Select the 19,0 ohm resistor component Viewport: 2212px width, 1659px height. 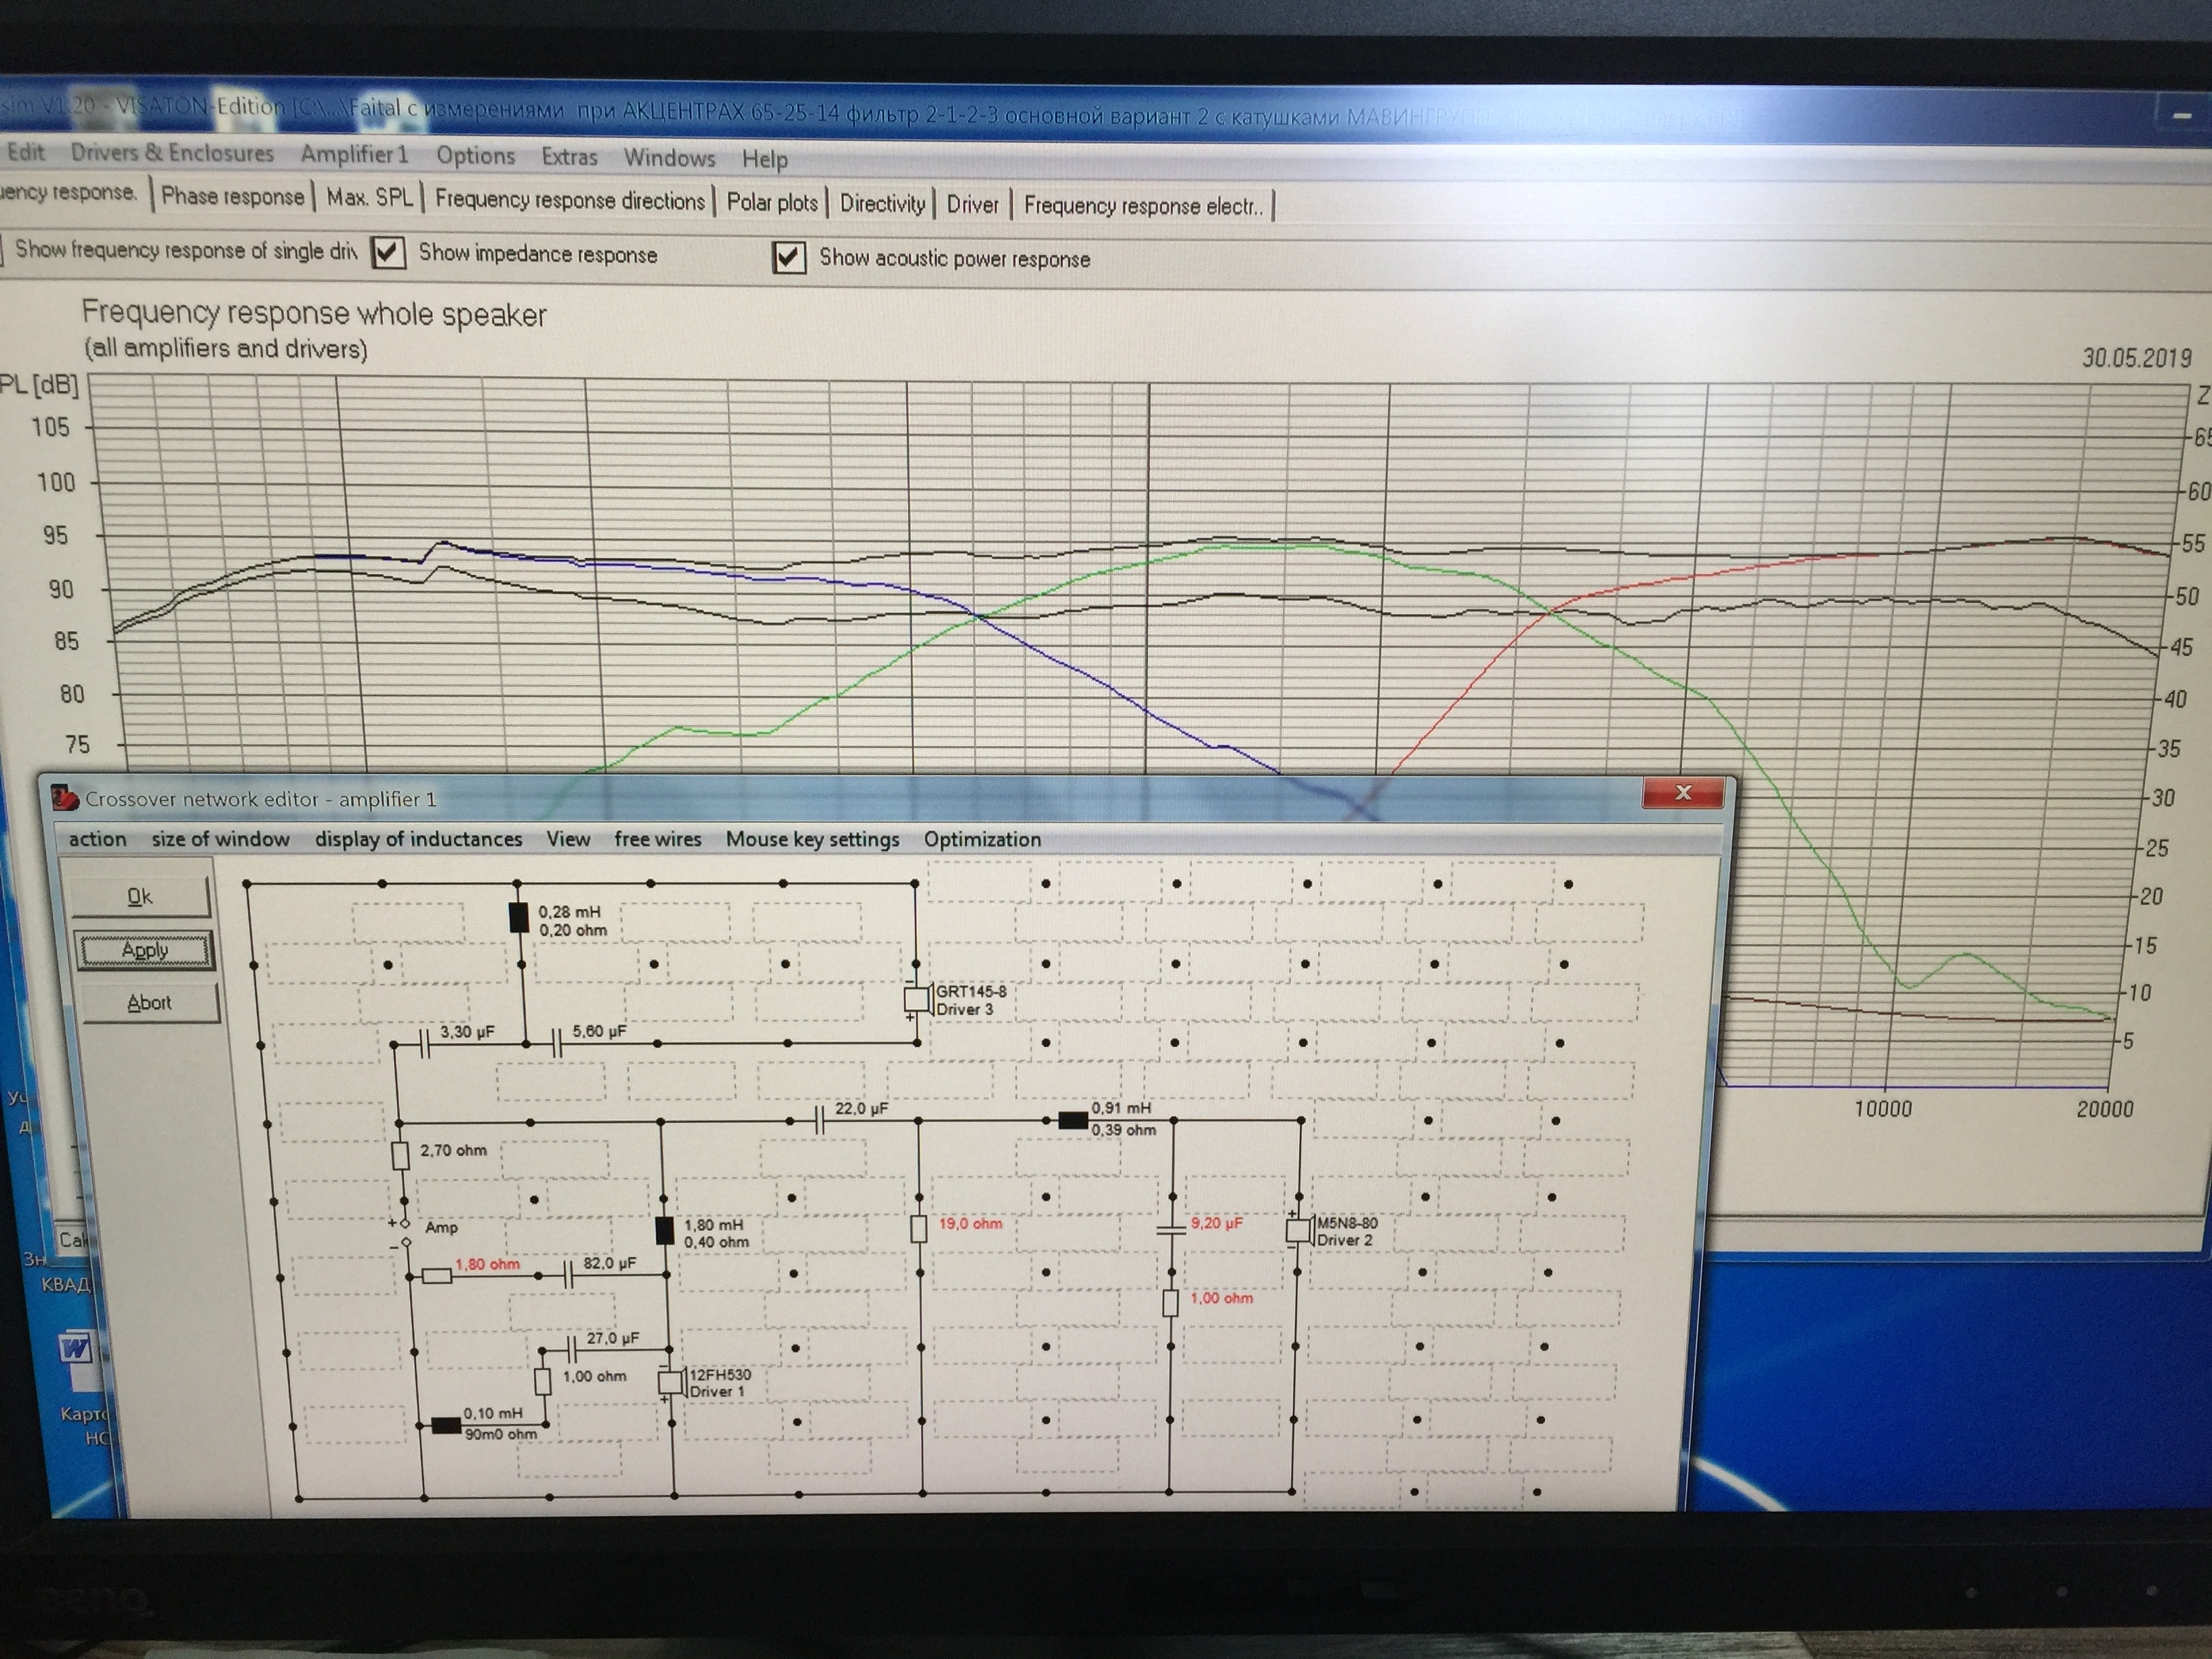click(x=919, y=1229)
